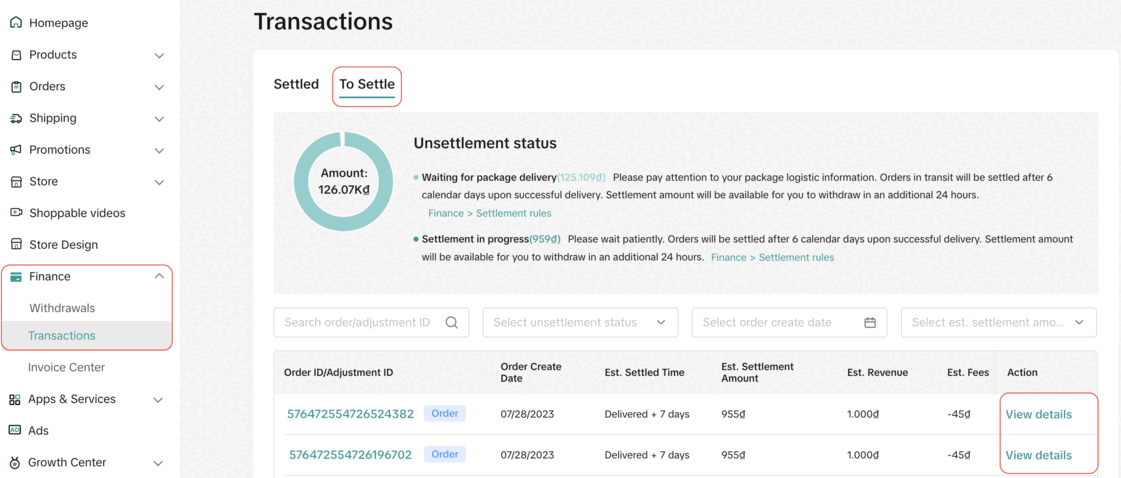Click the Homepage house icon in sidebar

[x=16, y=22]
